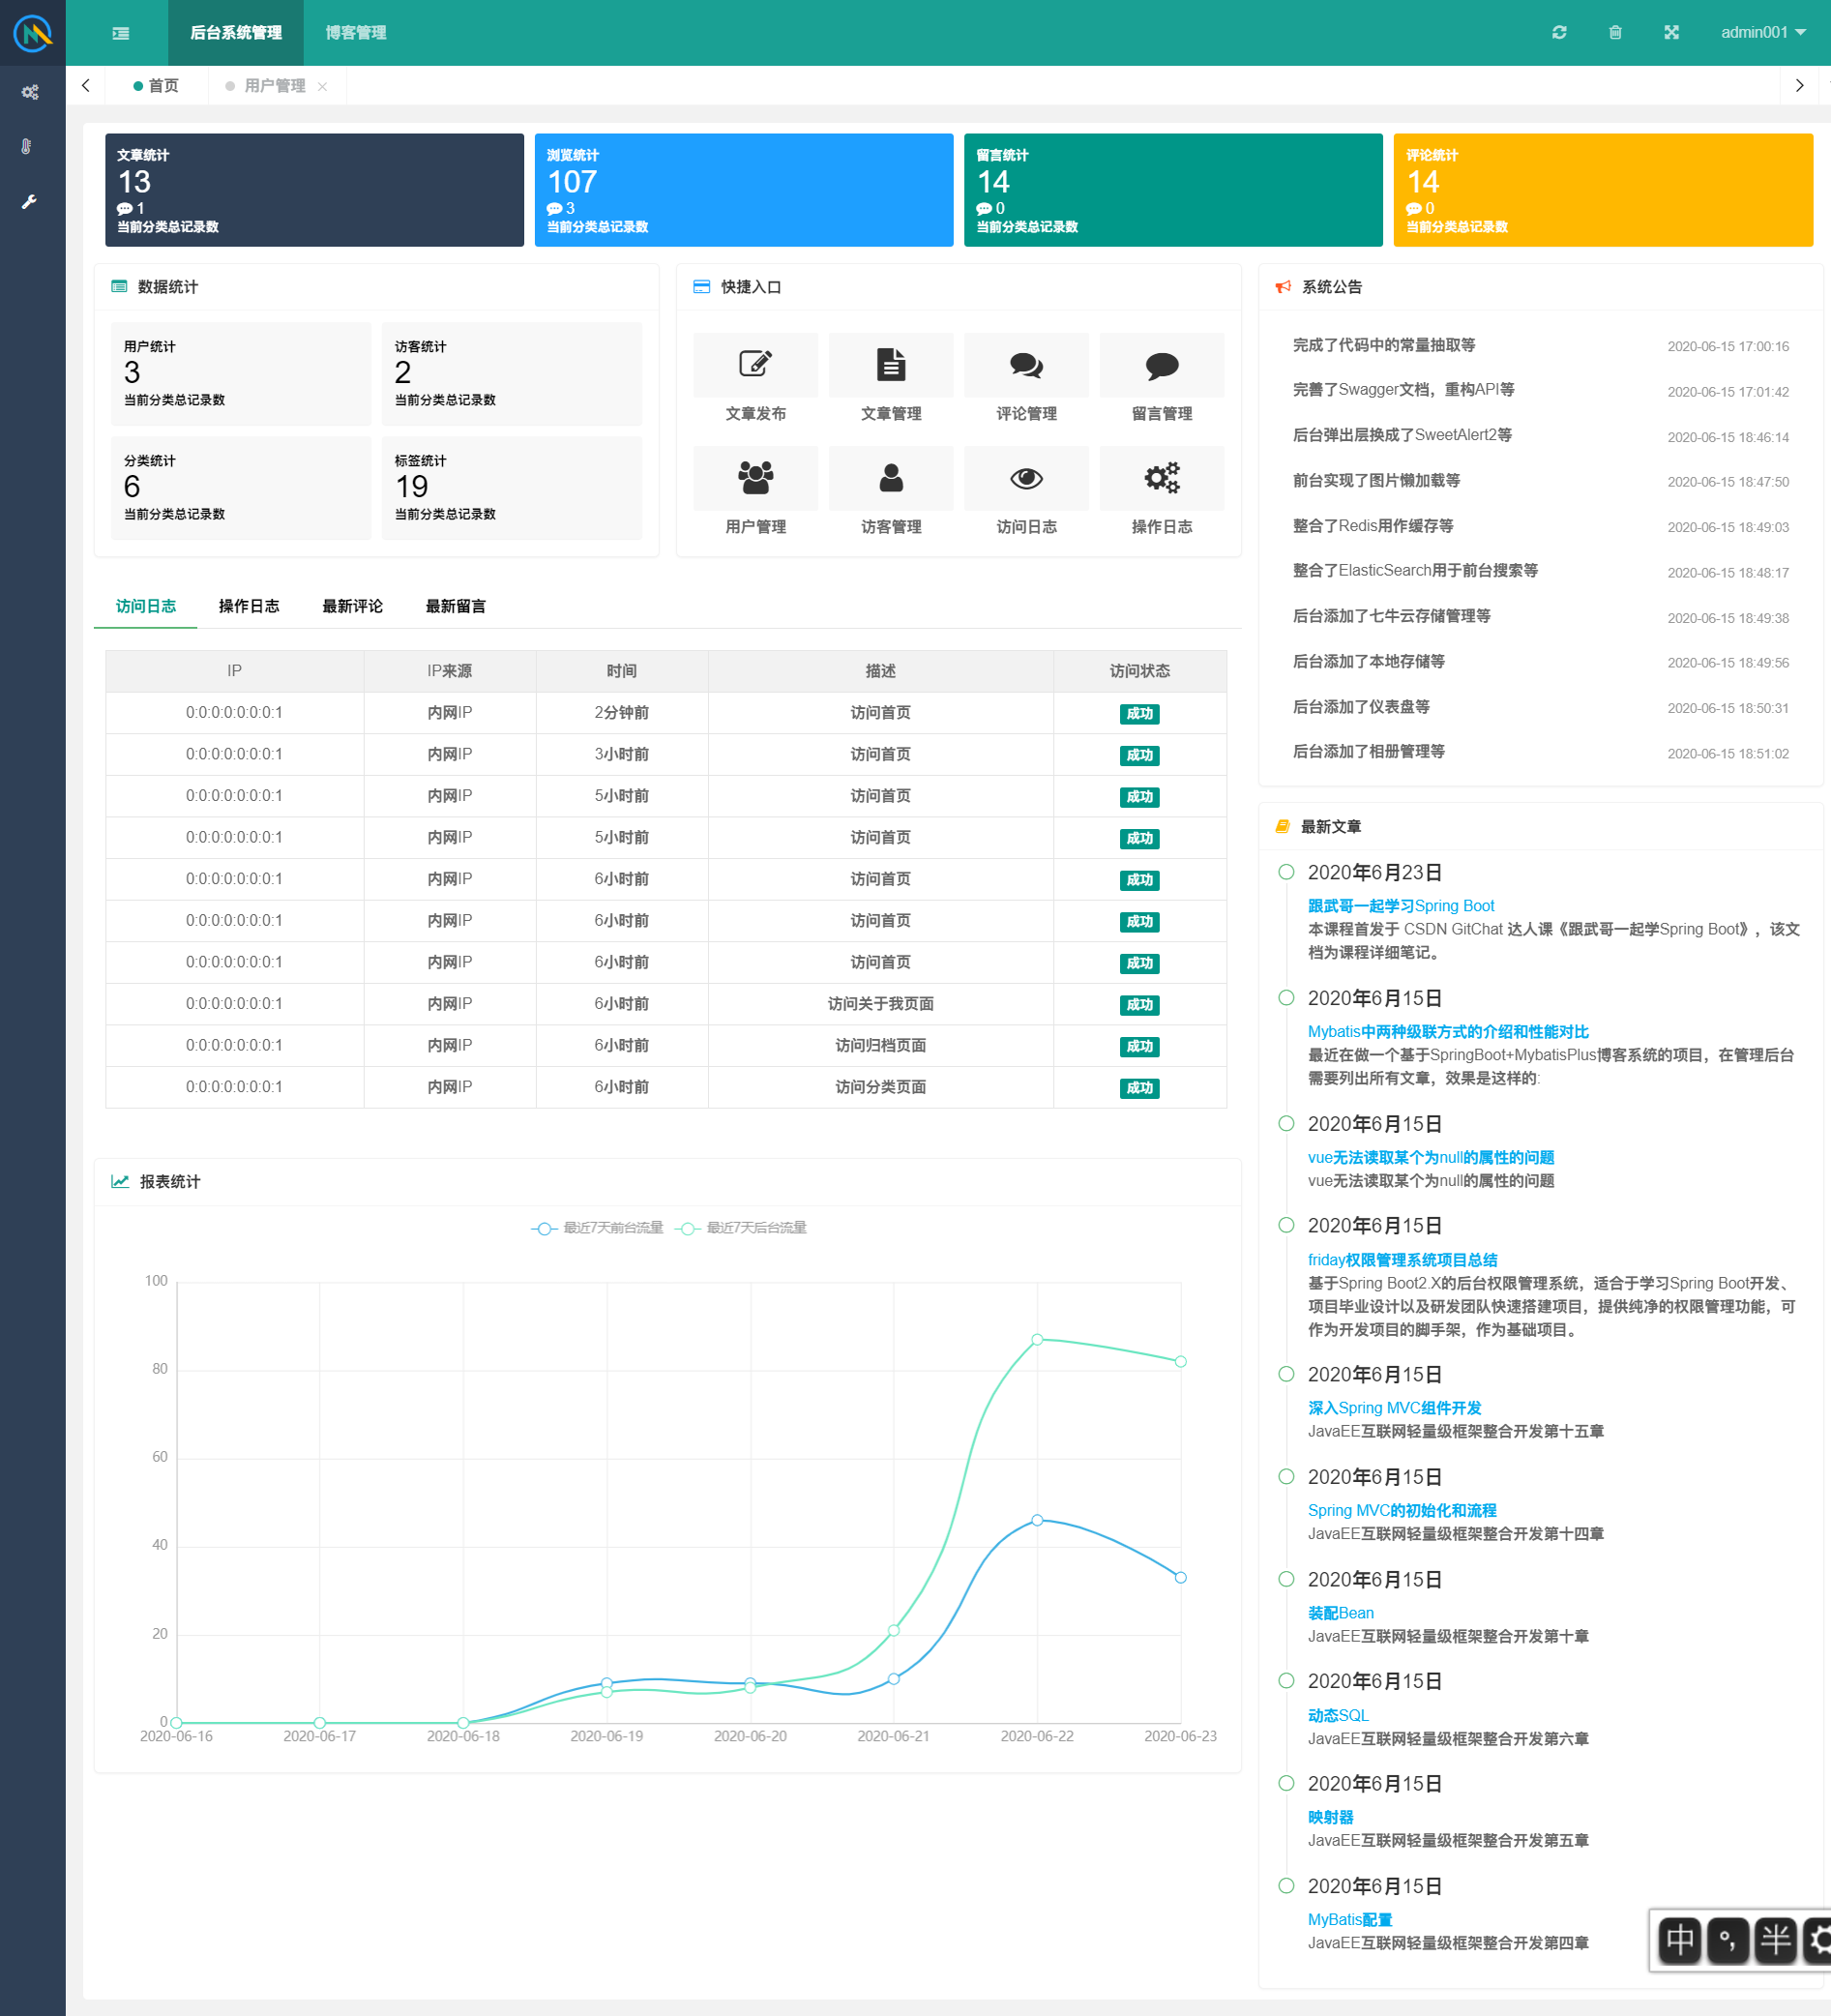Close the 用户管理 tab
1831x2016 pixels.
coord(322,87)
